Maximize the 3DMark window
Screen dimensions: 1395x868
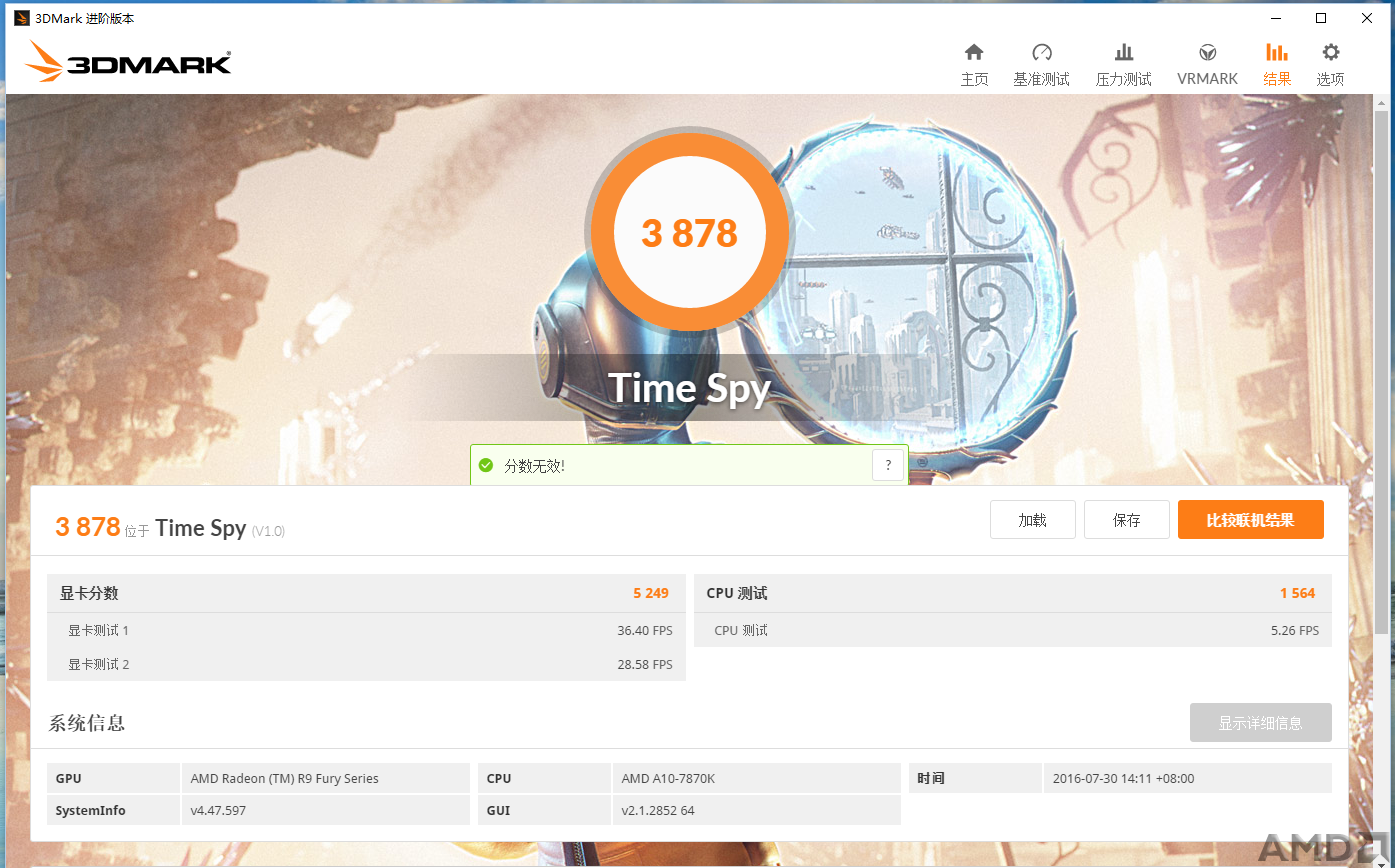click(1321, 18)
